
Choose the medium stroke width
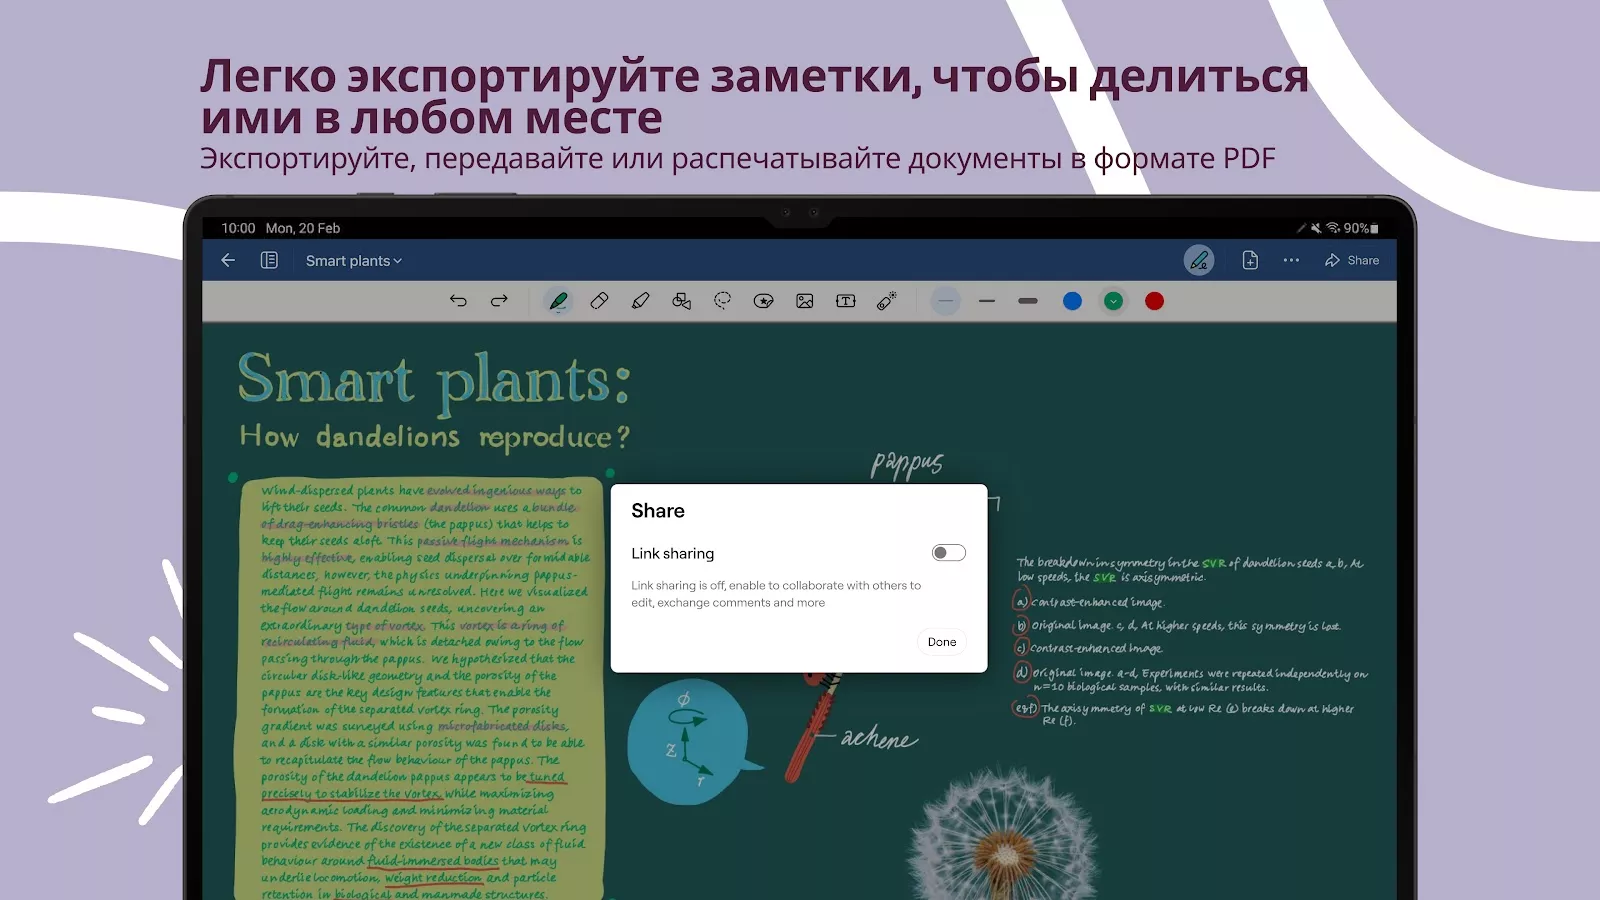click(987, 301)
